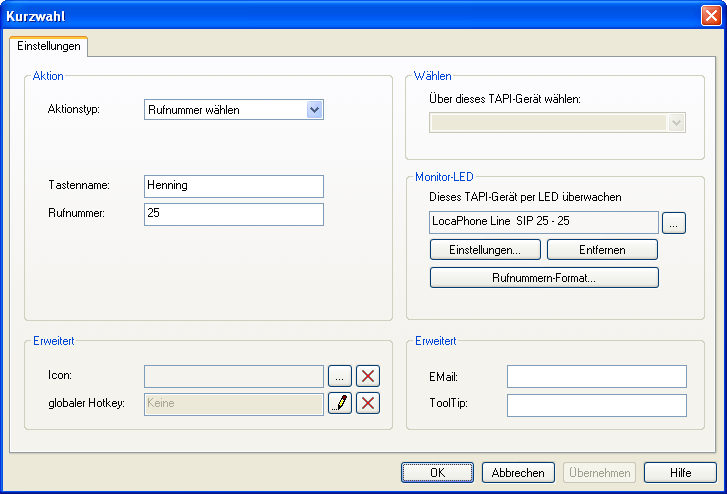The height and width of the screenshot is (494, 727).
Task: Switch to the Einstellungen tab
Action: 49,47
